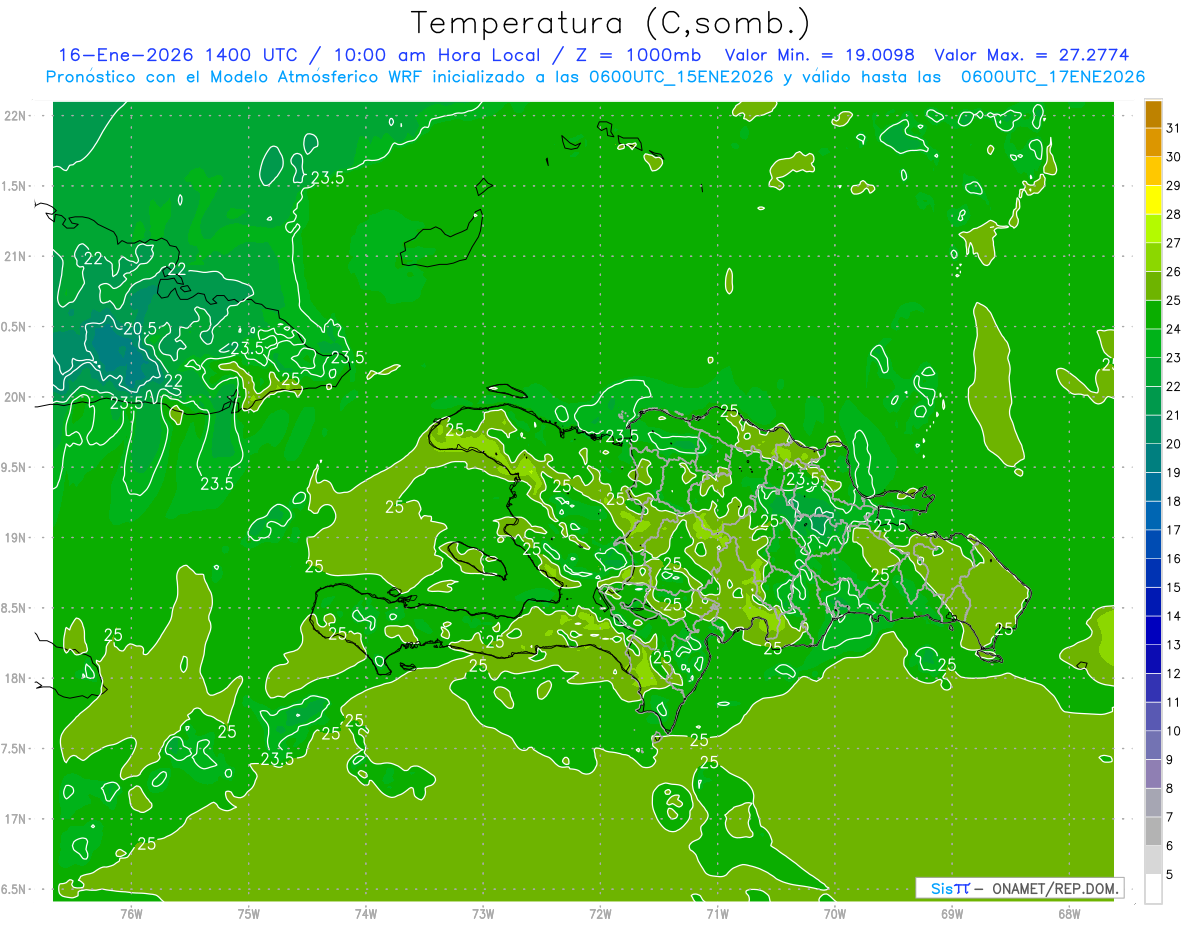Click the '24' legend scale label
The height and width of the screenshot is (927, 1200).
(x=1174, y=328)
